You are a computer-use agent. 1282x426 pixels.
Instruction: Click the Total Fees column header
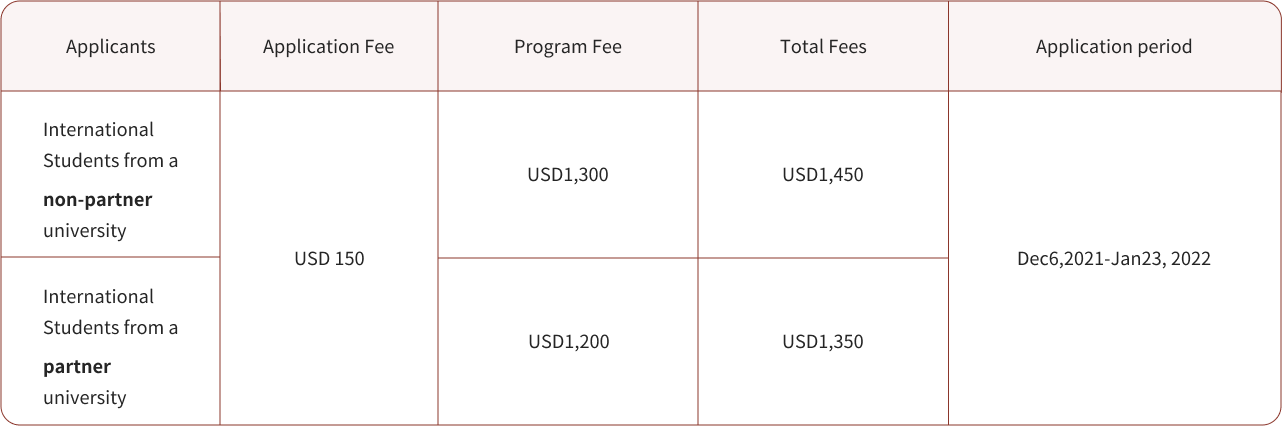(823, 47)
